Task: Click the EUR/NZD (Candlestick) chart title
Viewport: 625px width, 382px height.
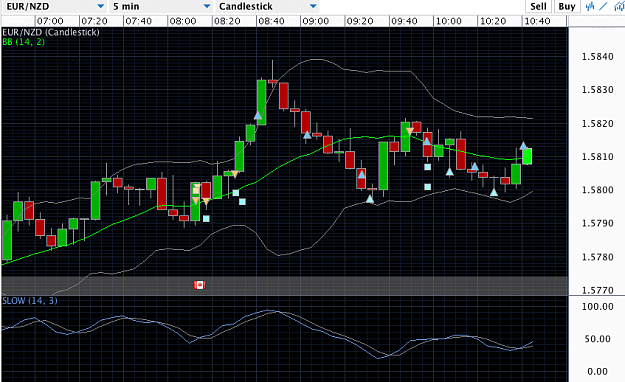Action: pos(51,32)
